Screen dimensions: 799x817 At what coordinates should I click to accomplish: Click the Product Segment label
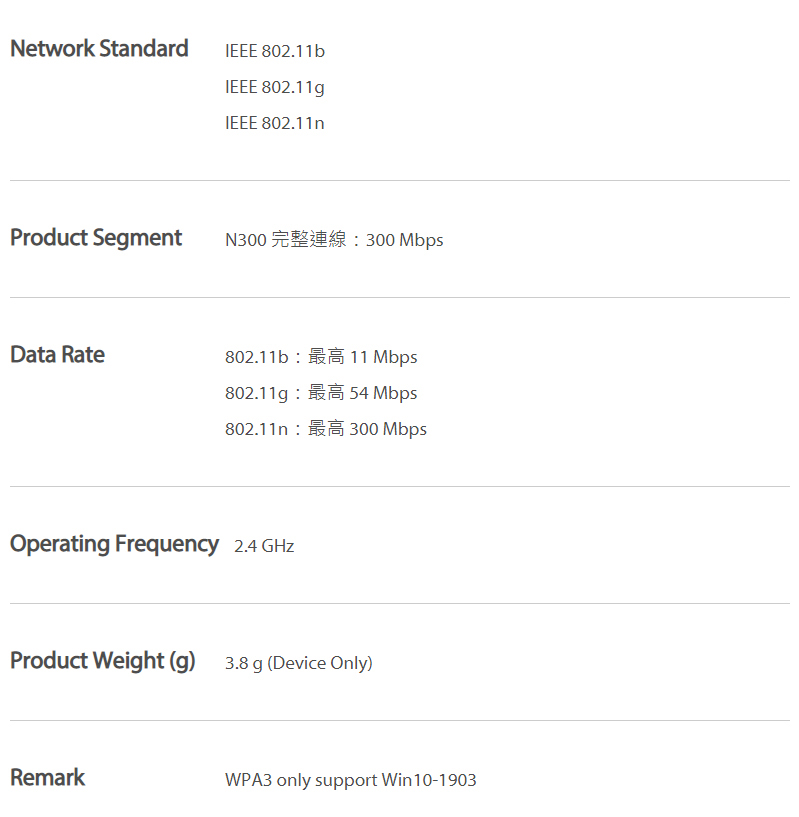pyautogui.click(x=96, y=238)
